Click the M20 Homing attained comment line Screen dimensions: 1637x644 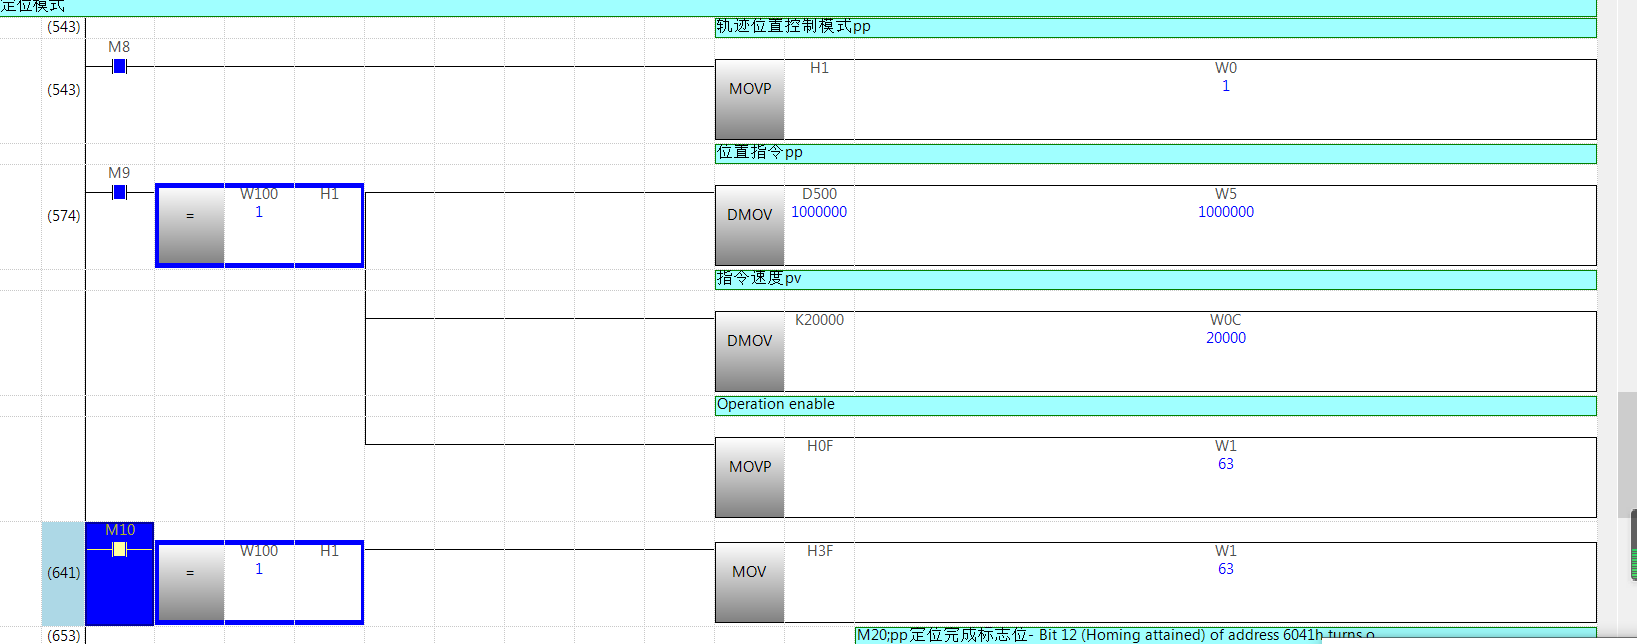pyautogui.click(x=1225, y=635)
